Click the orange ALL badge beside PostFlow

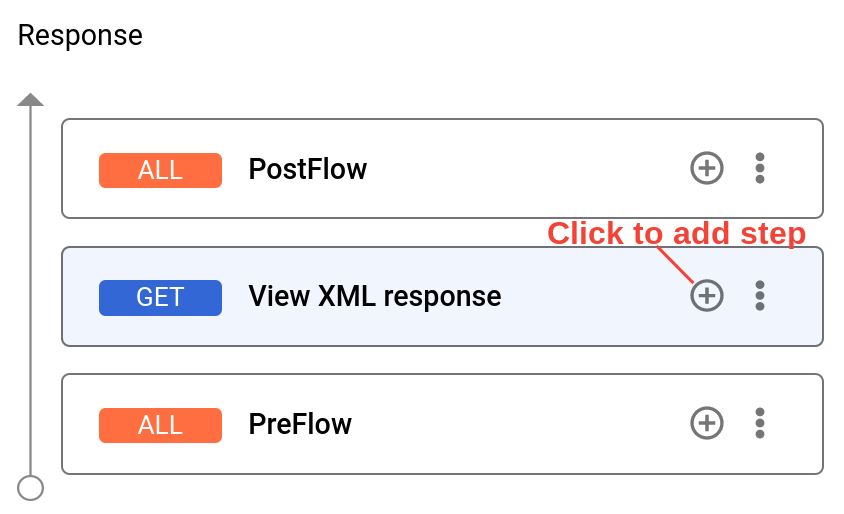pos(160,170)
